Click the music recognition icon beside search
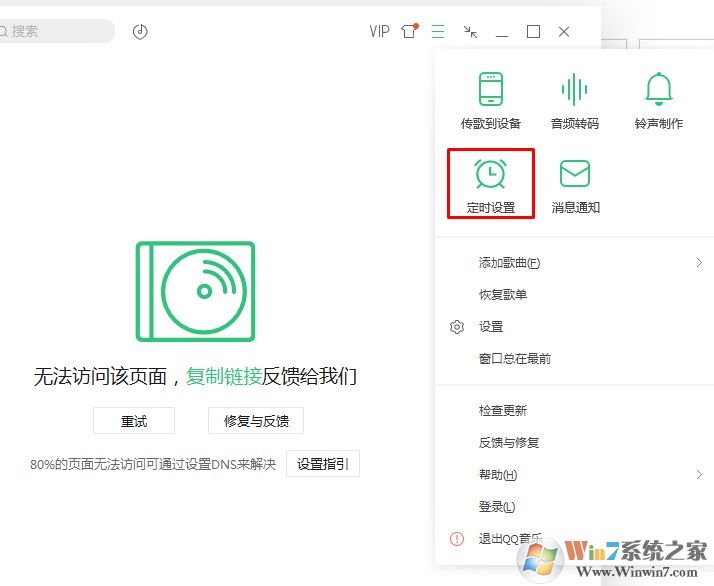The width and height of the screenshot is (714, 586). [x=140, y=31]
